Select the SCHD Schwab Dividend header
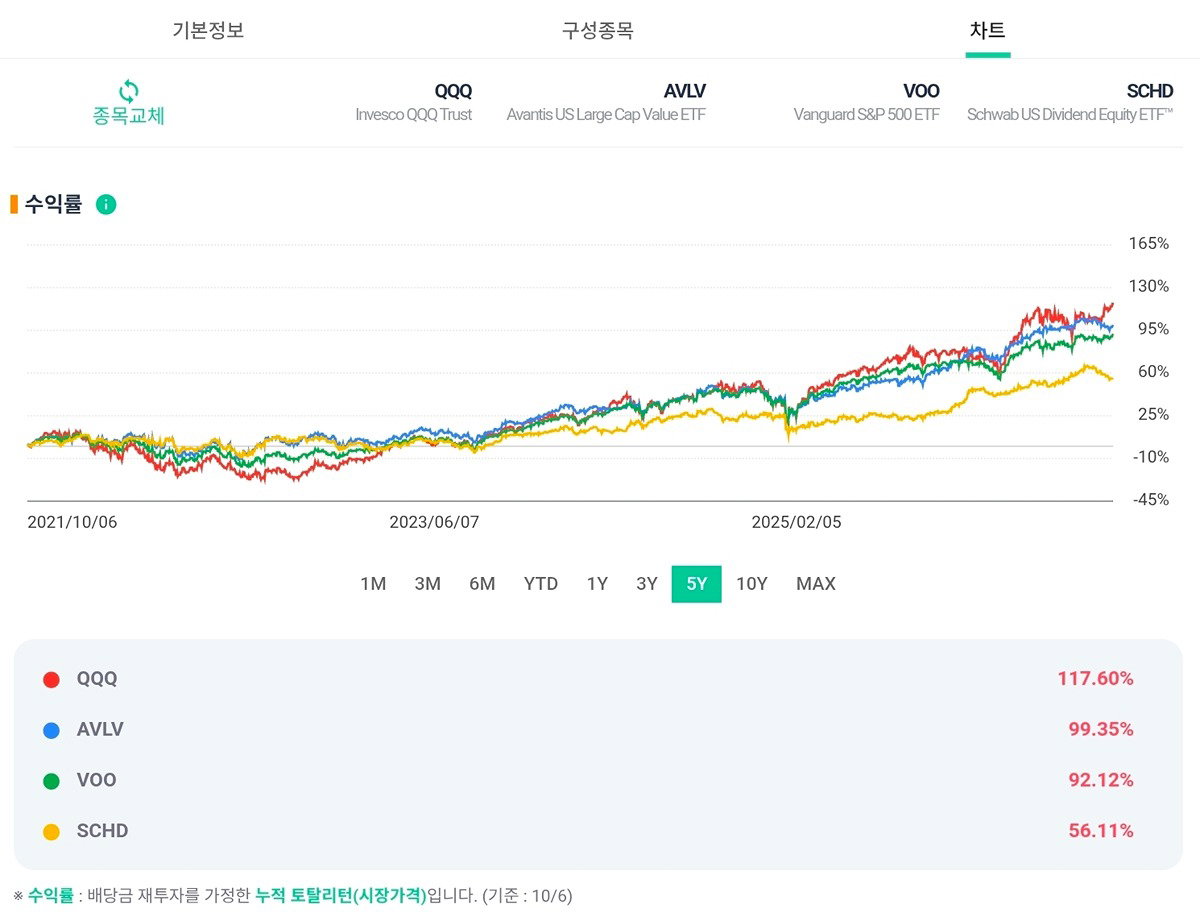Viewport: 1200px width, 917px height. [1070, 103]
